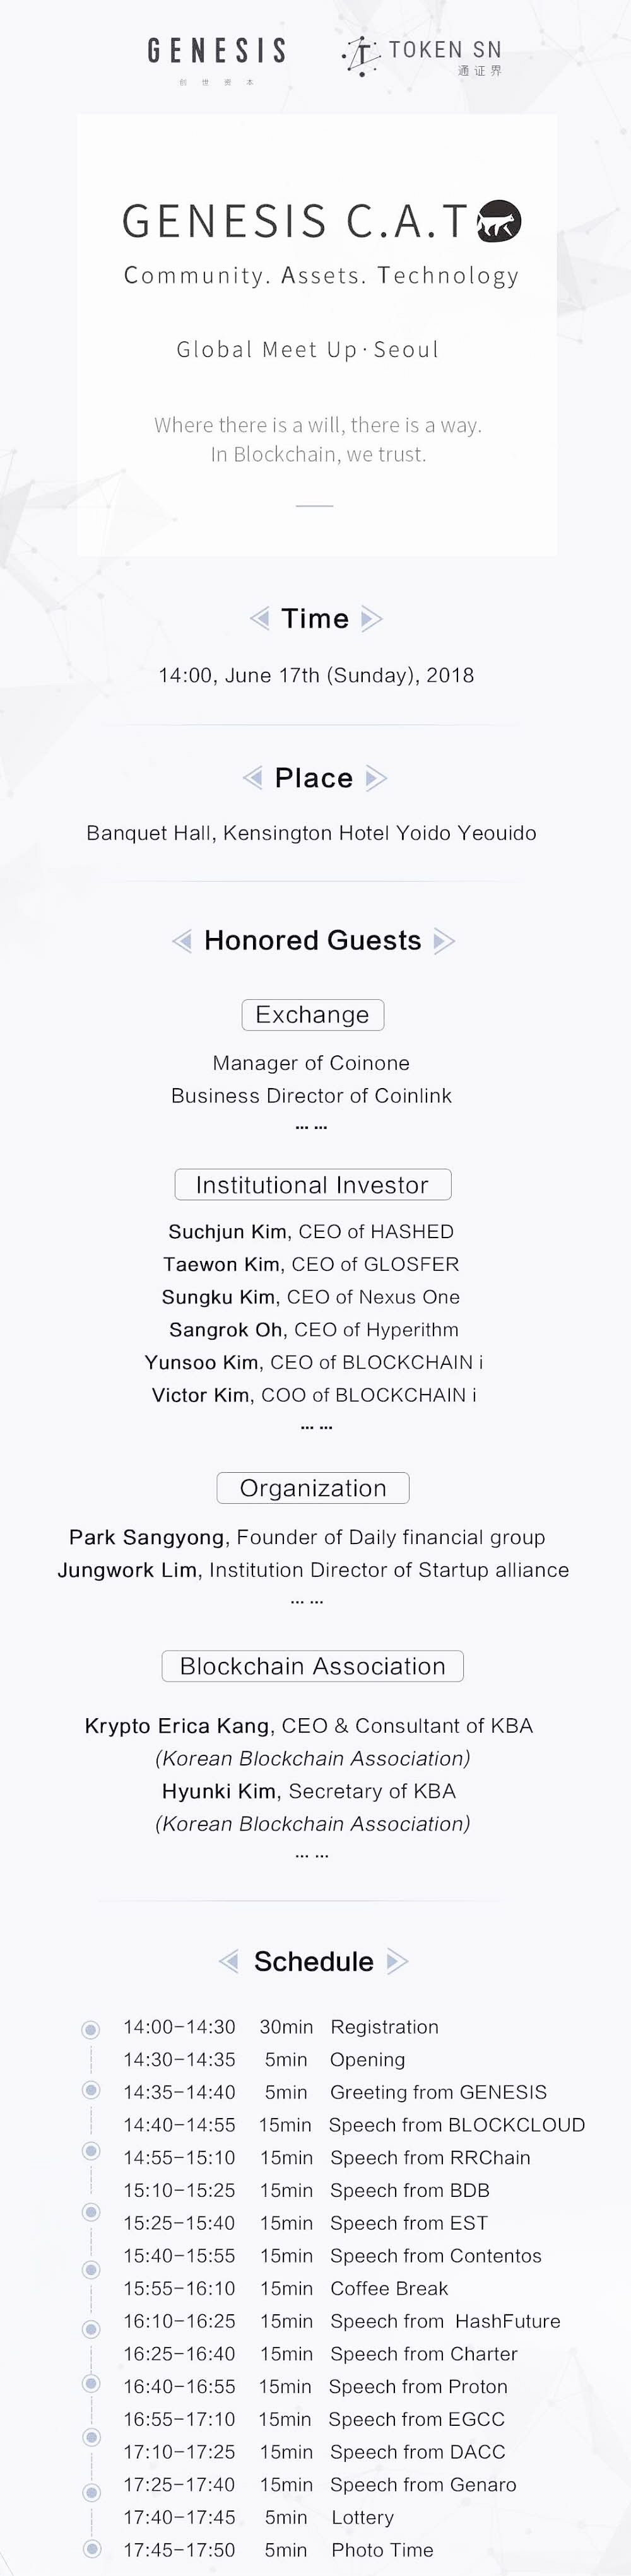
Task: Click left arrow beside Schedule heading
Action: point(229,1961)
